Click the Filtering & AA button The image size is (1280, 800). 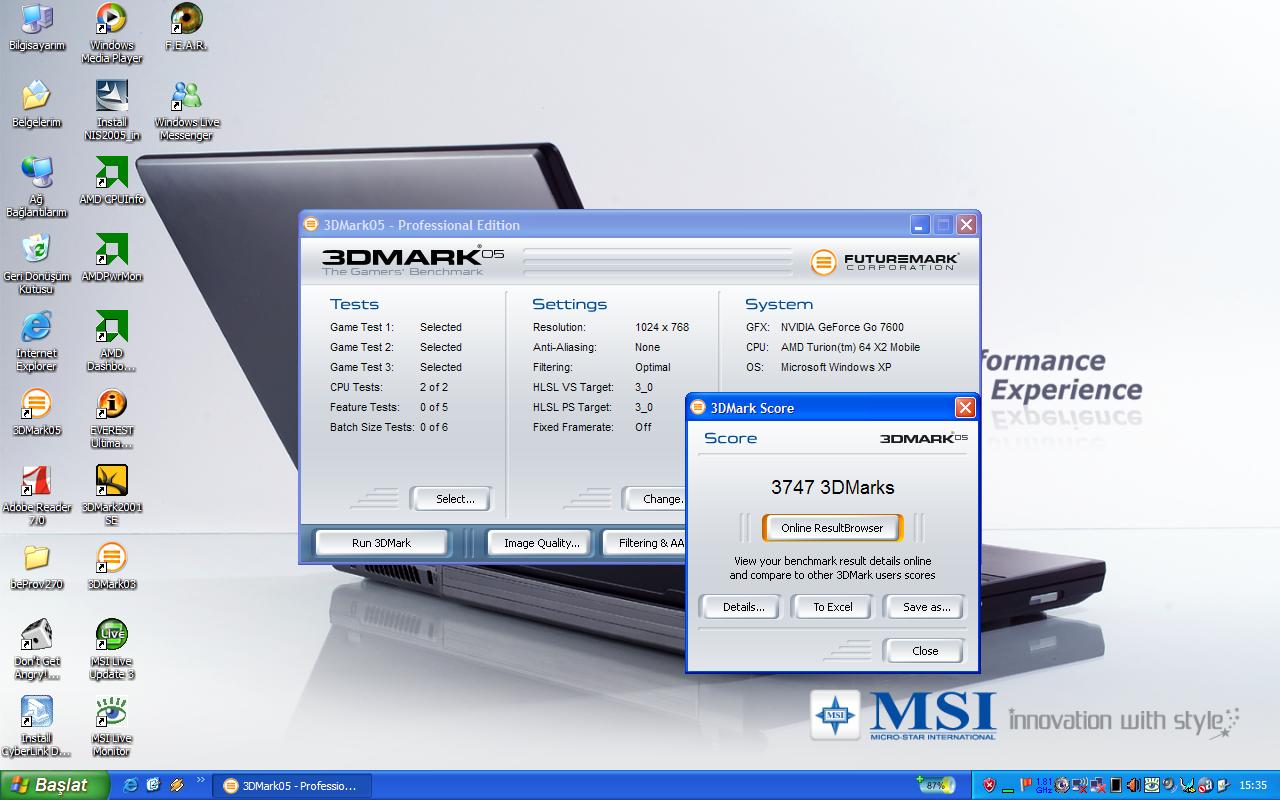tap(645, 543)
